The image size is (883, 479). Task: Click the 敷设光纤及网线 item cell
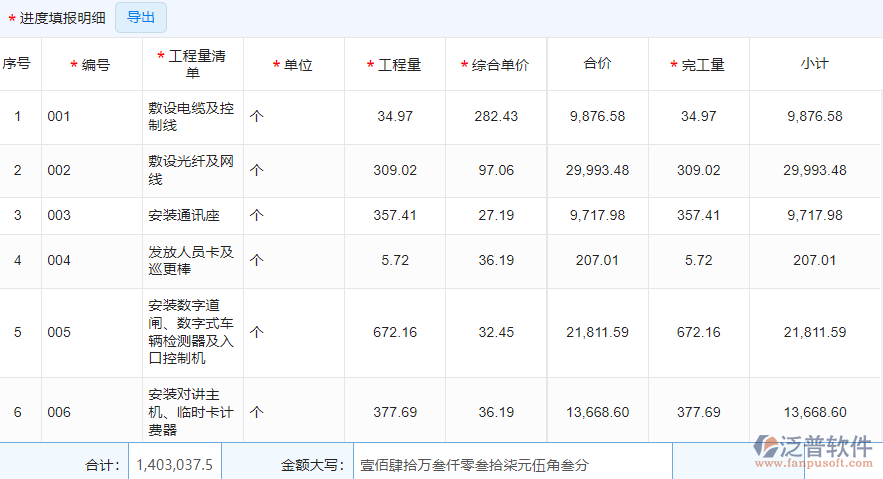191,170
